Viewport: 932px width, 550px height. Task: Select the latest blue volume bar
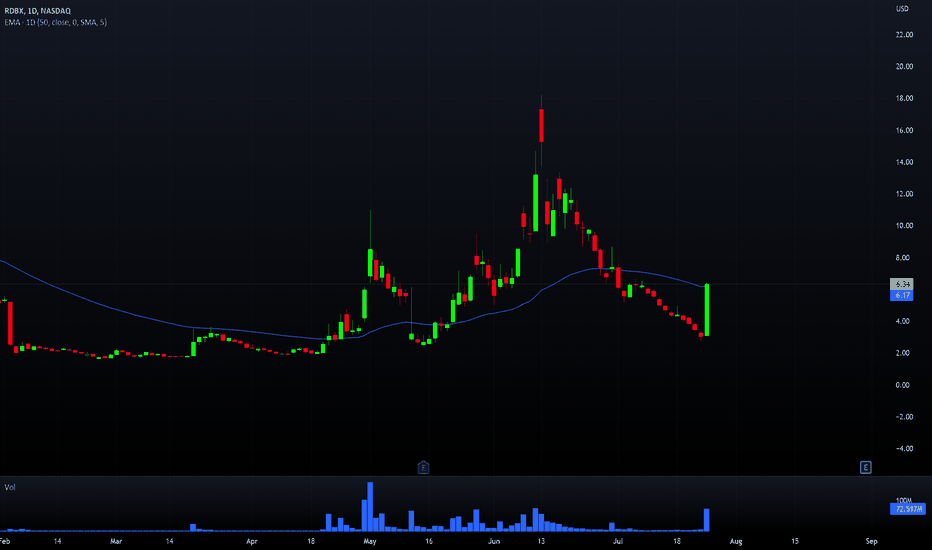click(x=707, y=520)
